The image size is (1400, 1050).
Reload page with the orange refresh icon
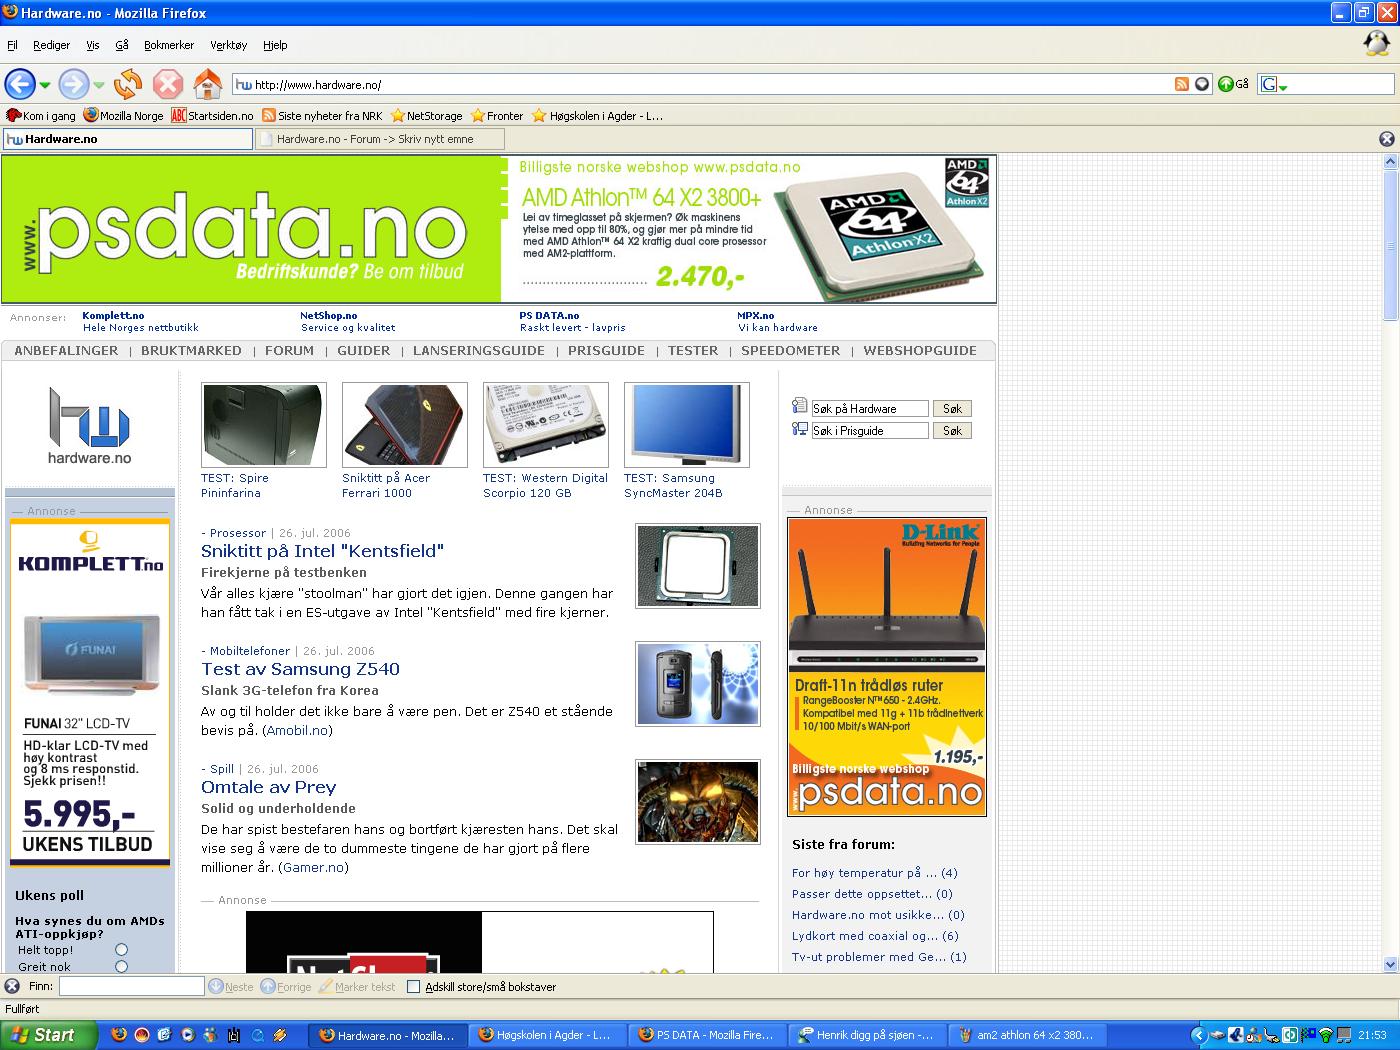(128, 84)
